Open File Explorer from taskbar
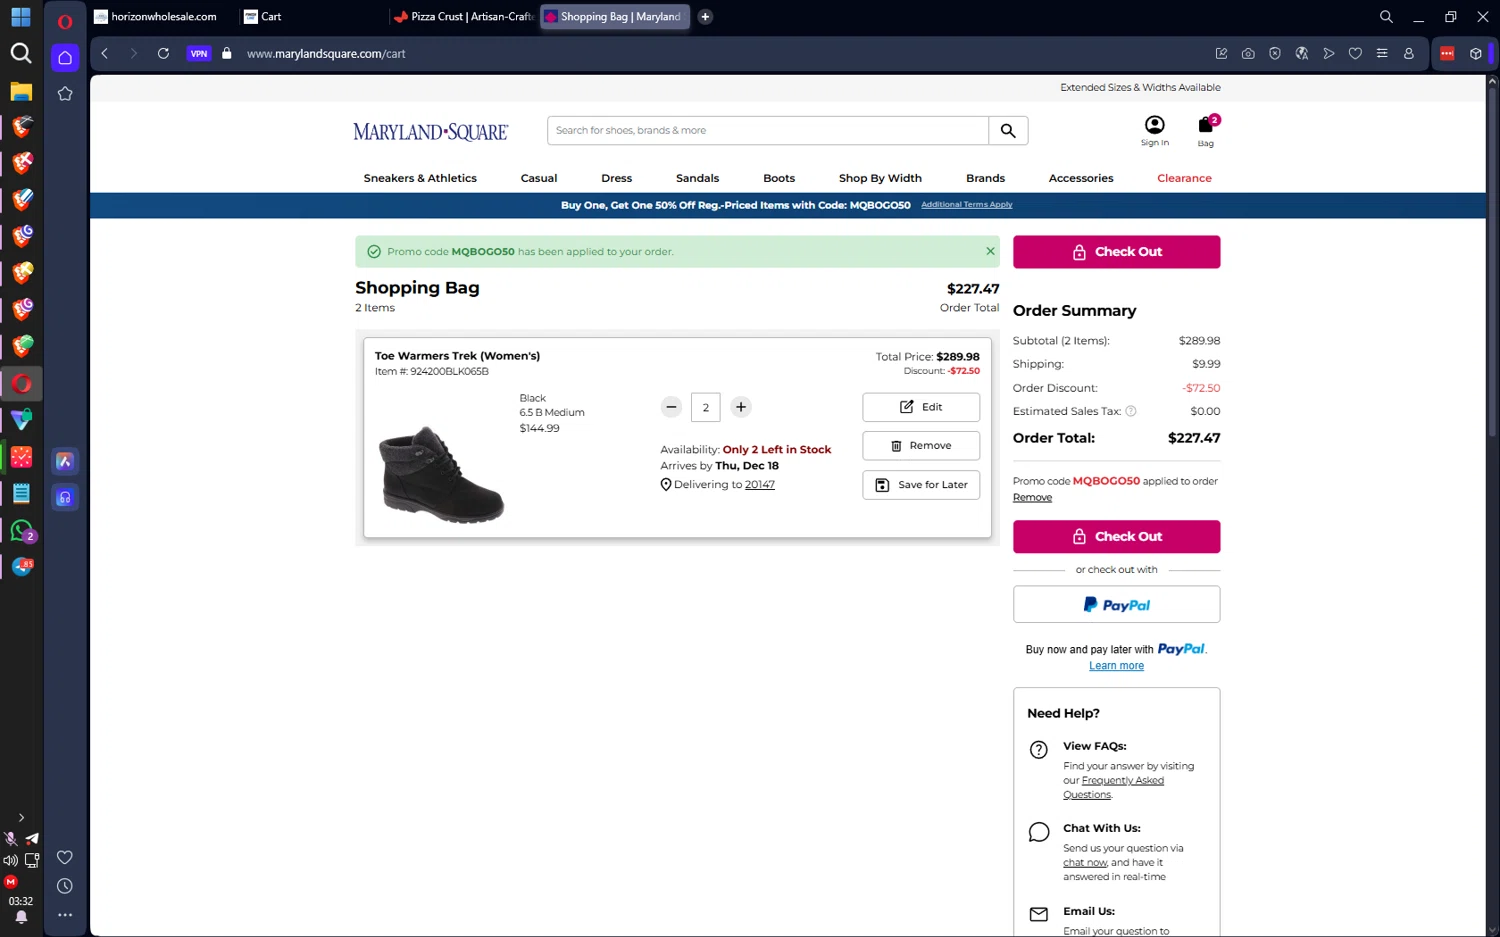 [21, 92]
